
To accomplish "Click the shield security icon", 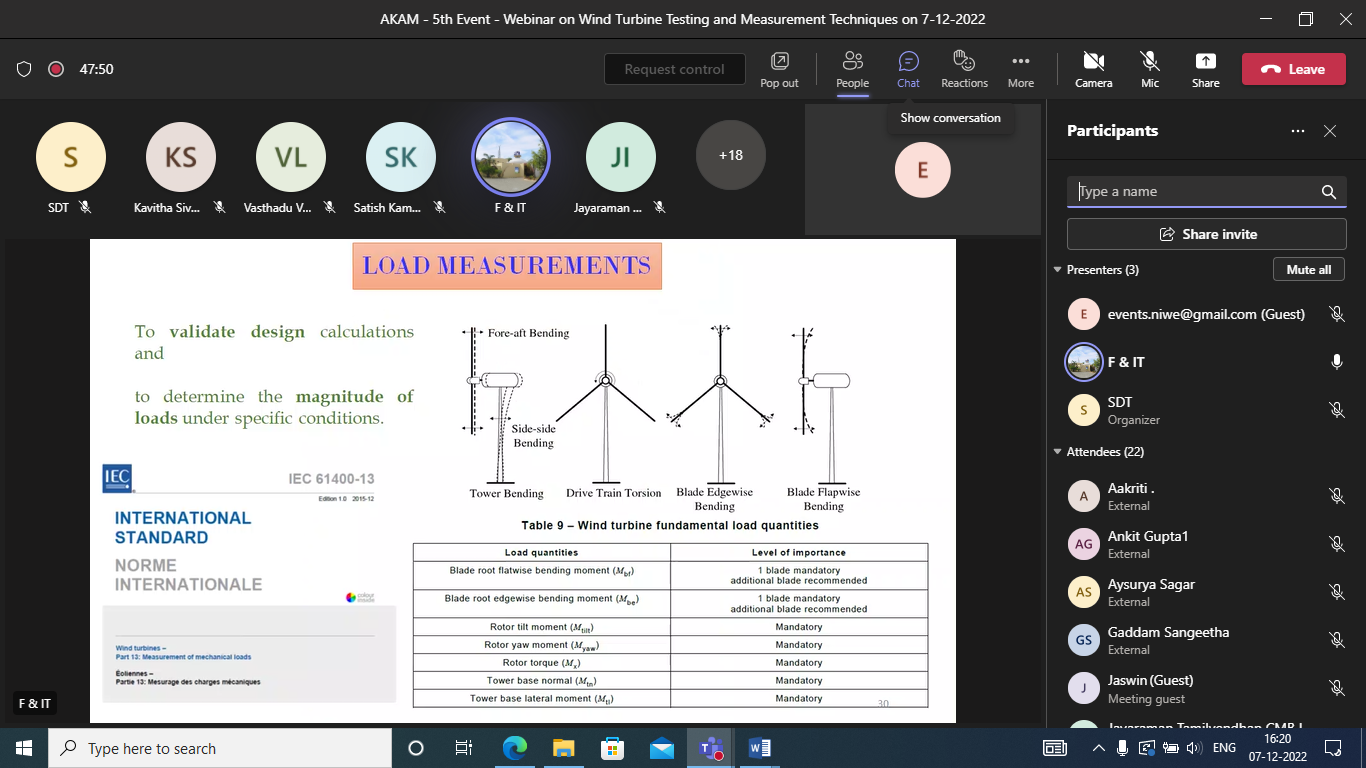I will [x=24, y=69].
